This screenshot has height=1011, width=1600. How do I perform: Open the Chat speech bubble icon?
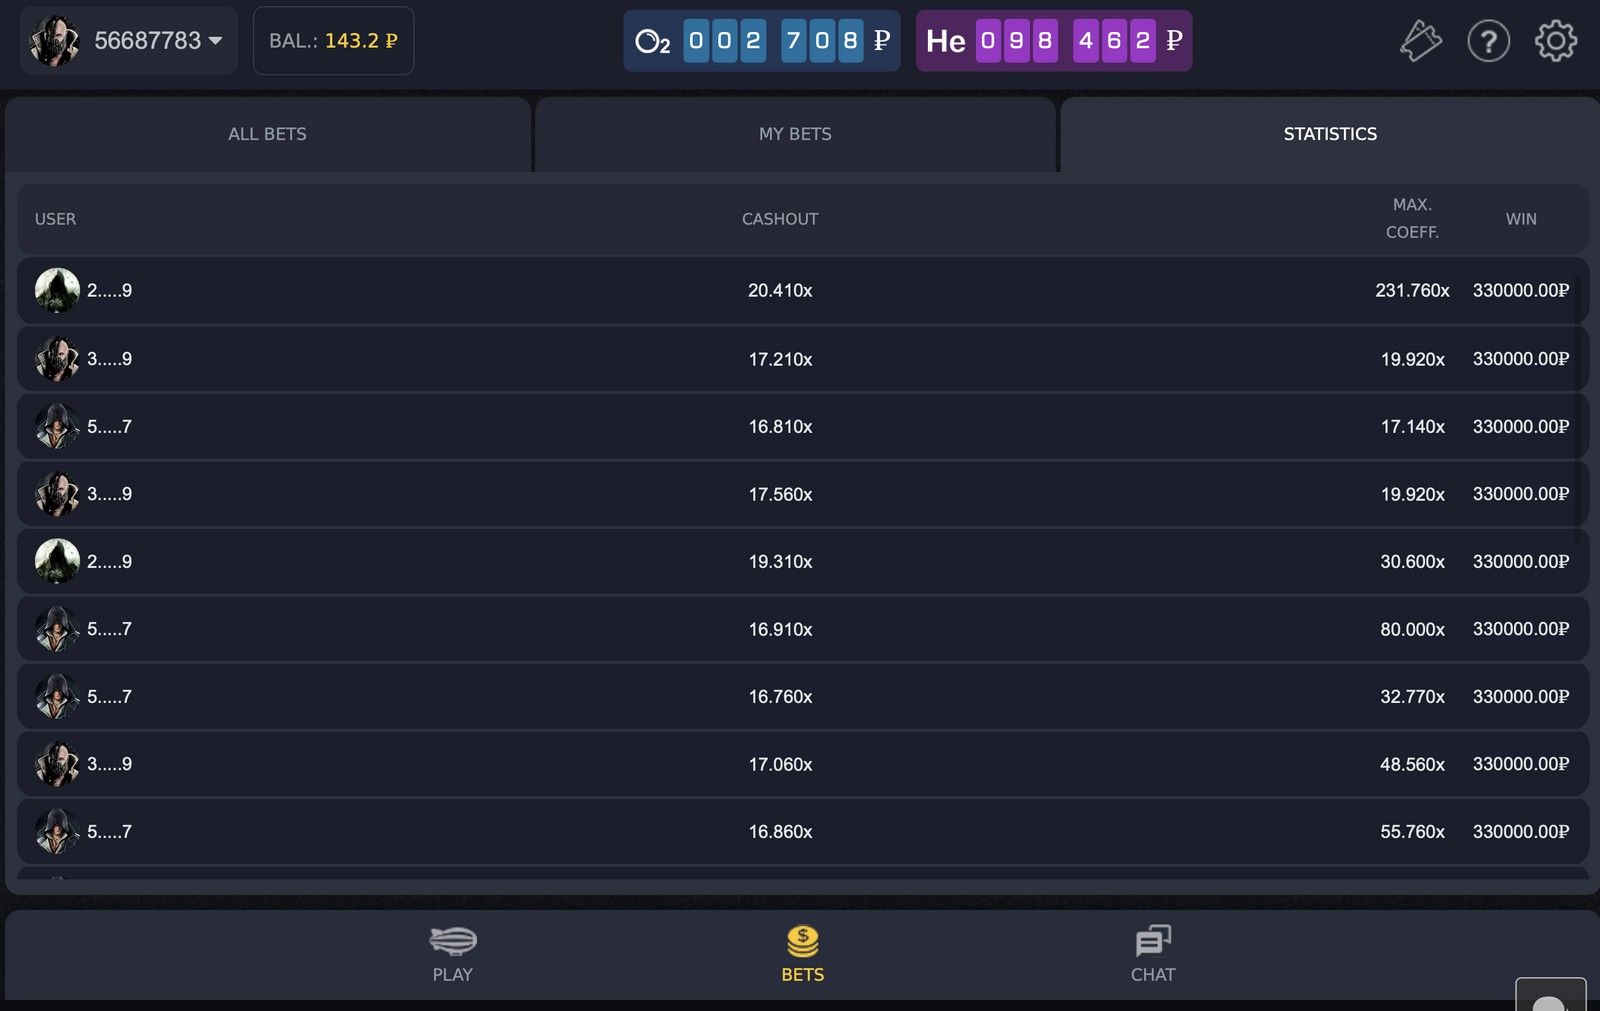click(x=1152, y=953)
